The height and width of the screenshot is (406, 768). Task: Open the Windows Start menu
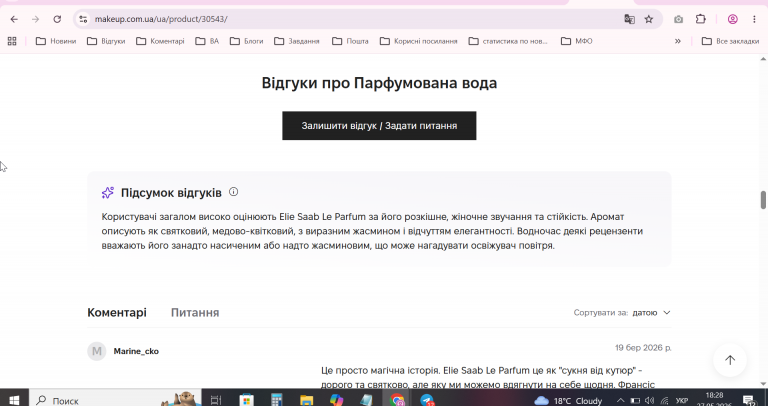click(14, 400)
